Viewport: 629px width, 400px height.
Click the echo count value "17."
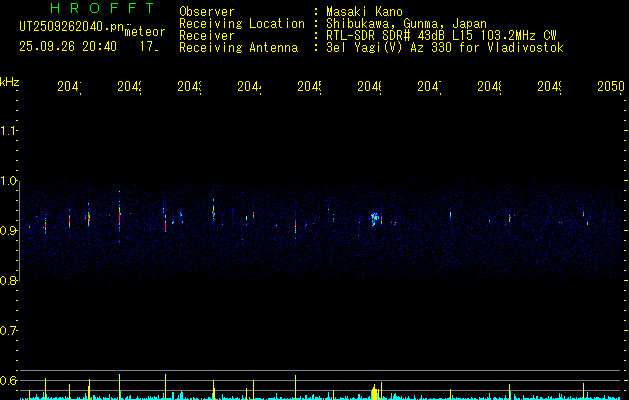[149, 47]
